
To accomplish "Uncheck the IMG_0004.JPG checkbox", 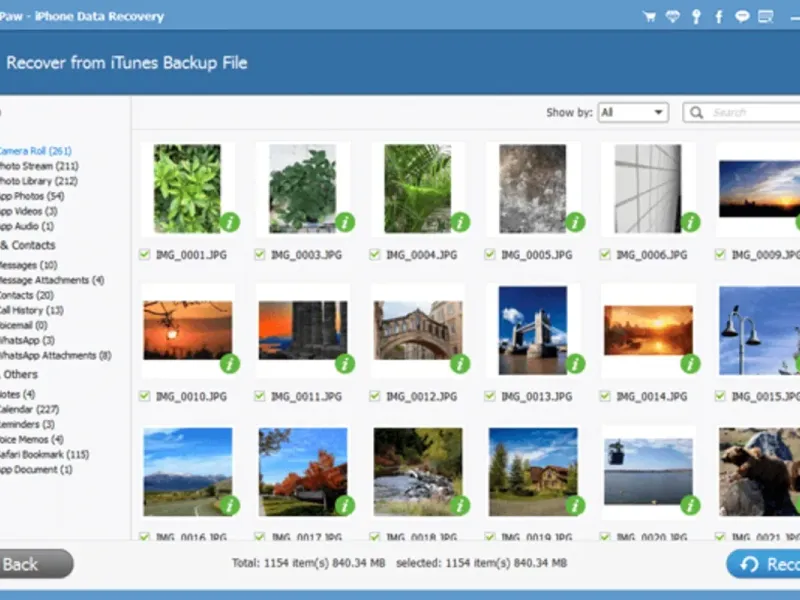I will 375,254.
